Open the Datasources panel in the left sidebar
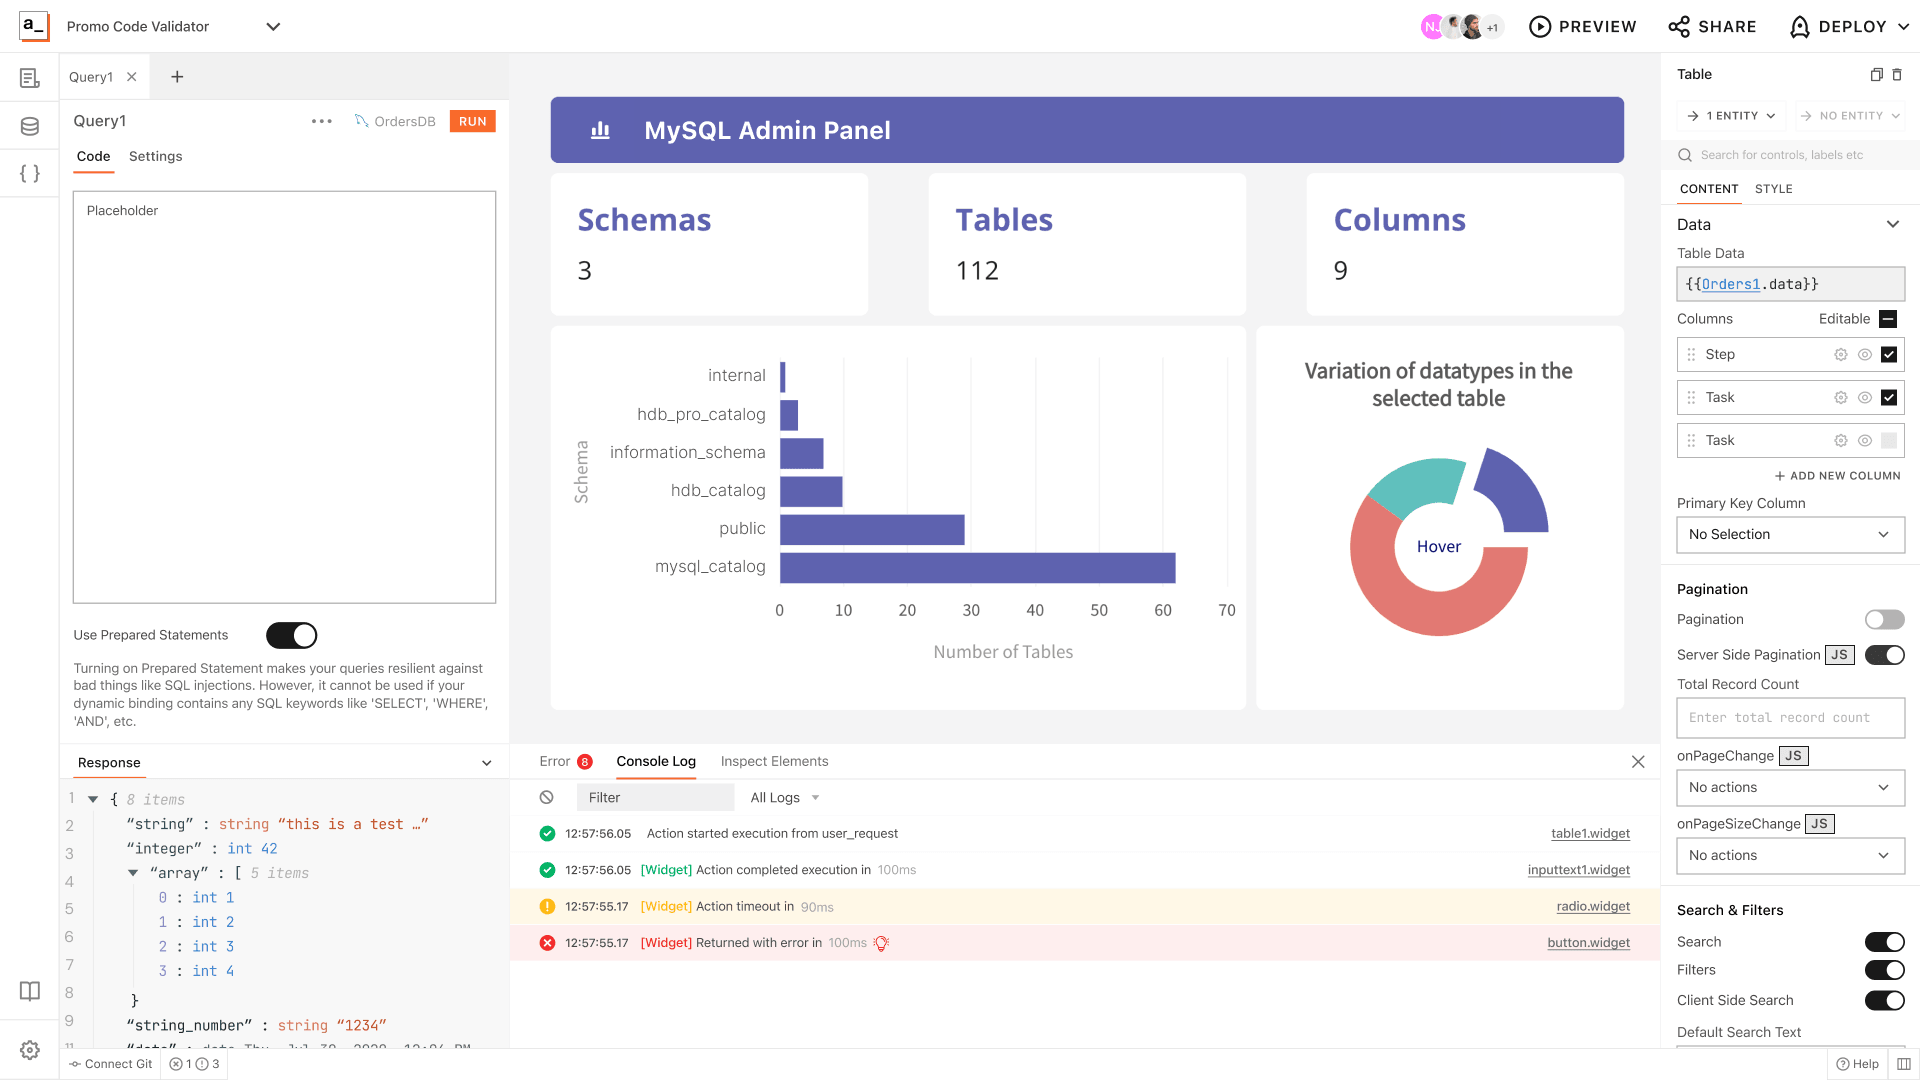 pyautogui.click(x=29, y=125)
